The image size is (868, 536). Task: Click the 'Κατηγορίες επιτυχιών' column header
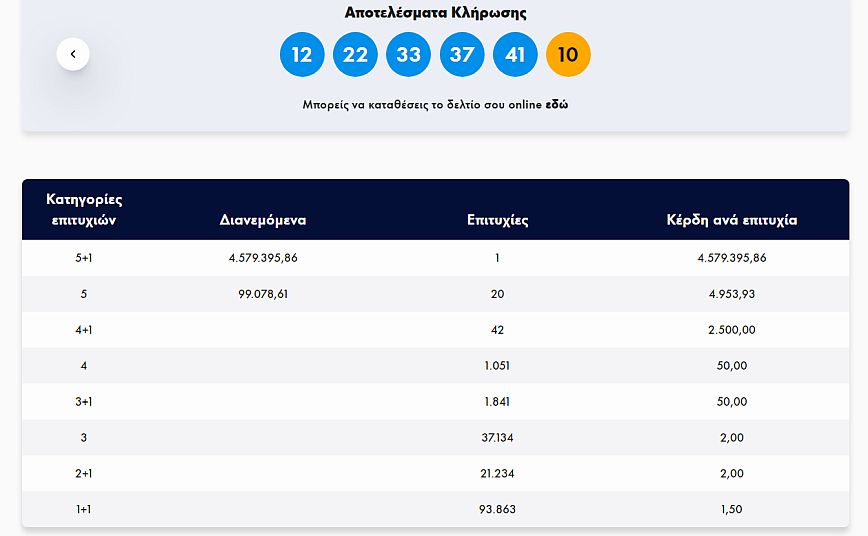click(x=84, y=209)
